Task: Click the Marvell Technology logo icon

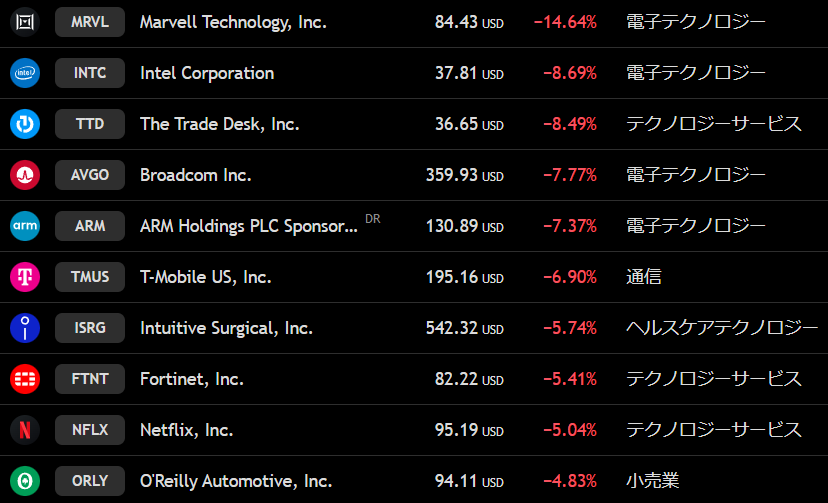Action: pos(25,21)
